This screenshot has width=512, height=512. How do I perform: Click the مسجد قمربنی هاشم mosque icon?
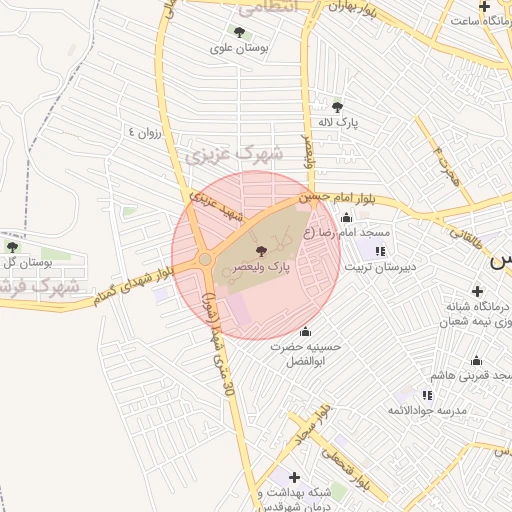tap(477, 361)
